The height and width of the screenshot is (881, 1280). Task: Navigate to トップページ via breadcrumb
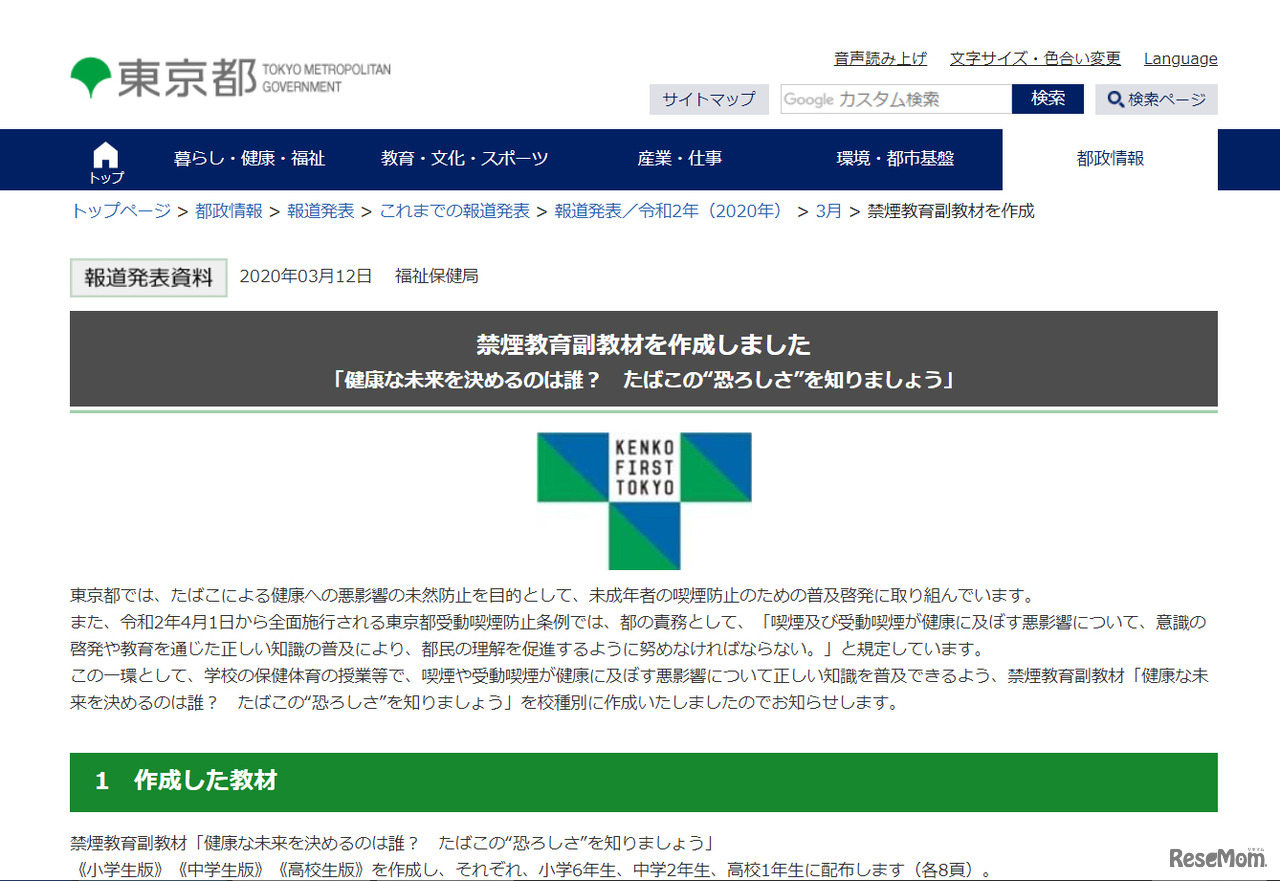[119, 211]
